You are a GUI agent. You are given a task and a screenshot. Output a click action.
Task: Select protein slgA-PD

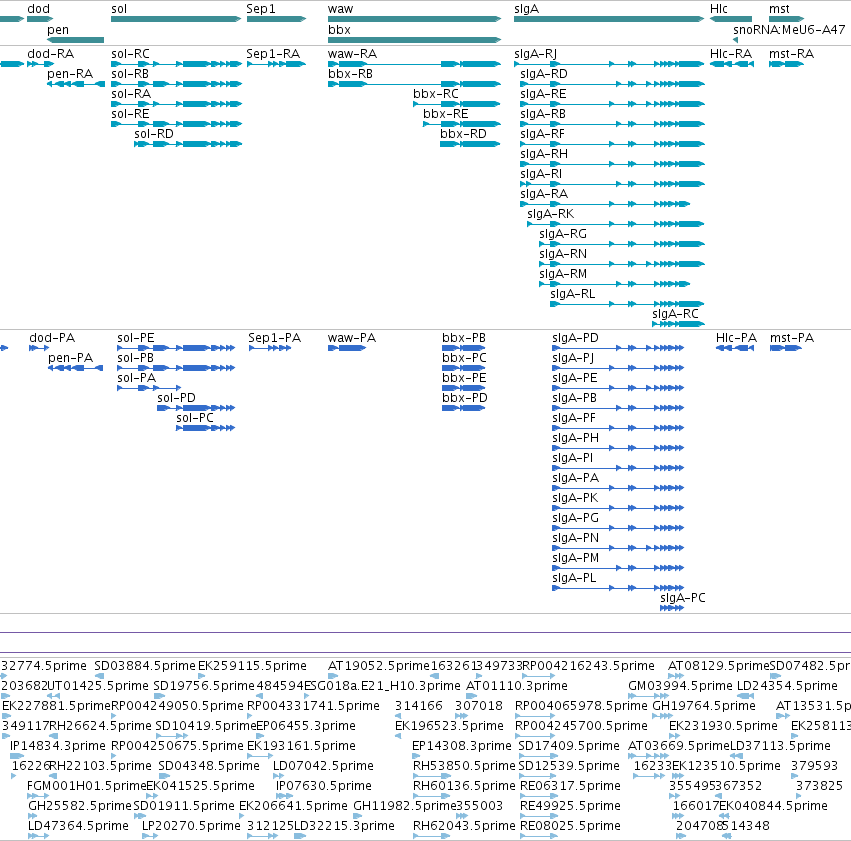[575, 338]
